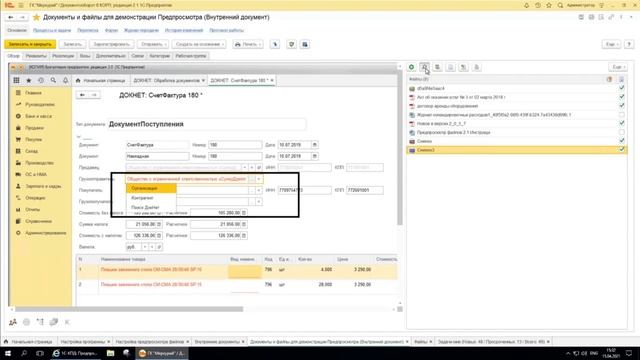The image size is (640, 360).
Task: Open the main hamburger menu in title bar
Action: coord(20,5)
